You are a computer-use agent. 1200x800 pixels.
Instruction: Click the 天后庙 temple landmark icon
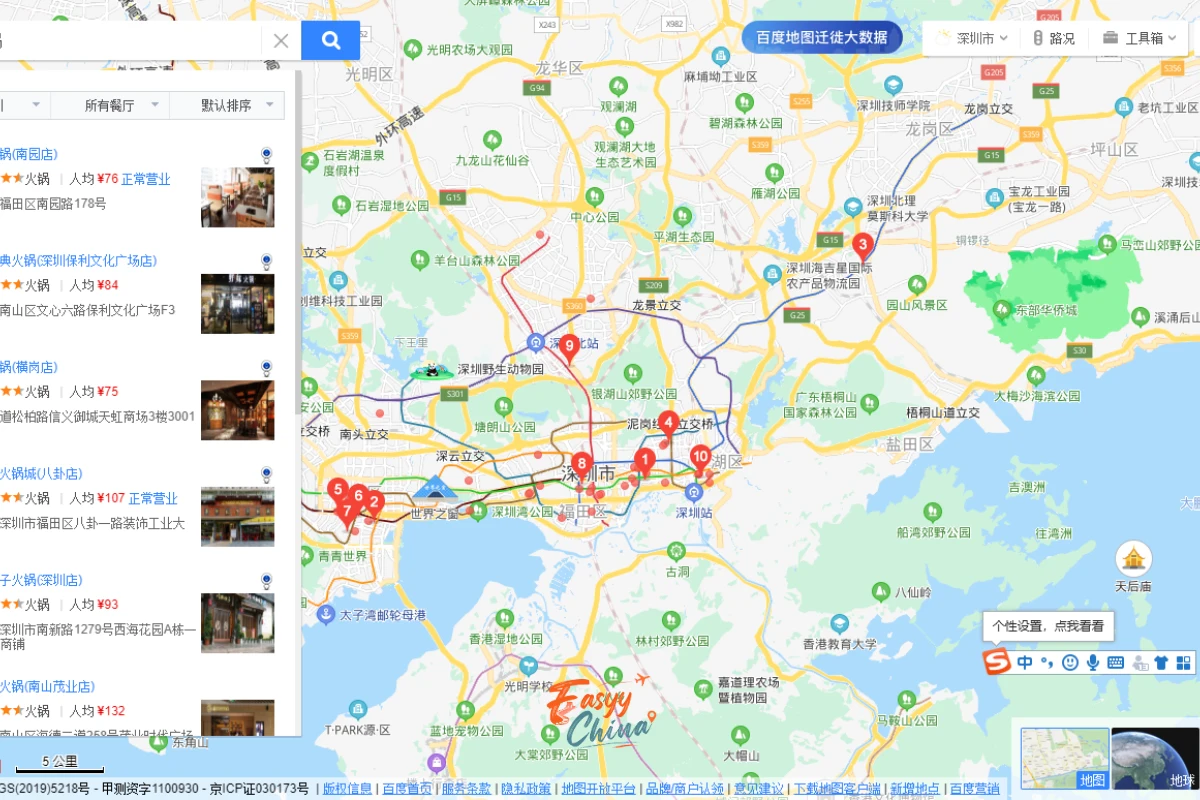coord(1134,559)
